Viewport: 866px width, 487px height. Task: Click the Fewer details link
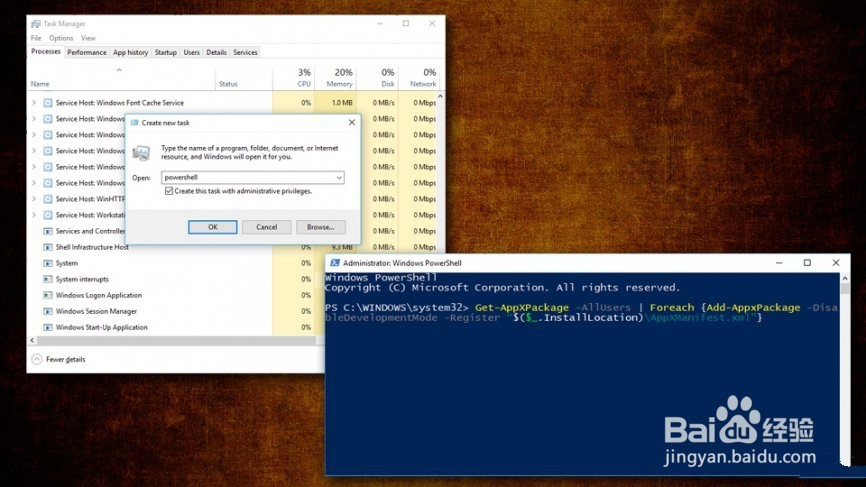[x=66, y=359]
